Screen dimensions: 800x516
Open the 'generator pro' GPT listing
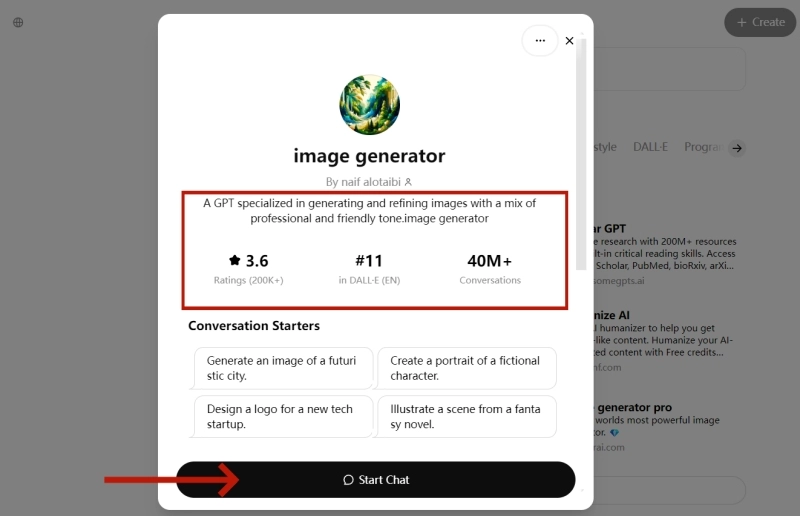[660, 422]
